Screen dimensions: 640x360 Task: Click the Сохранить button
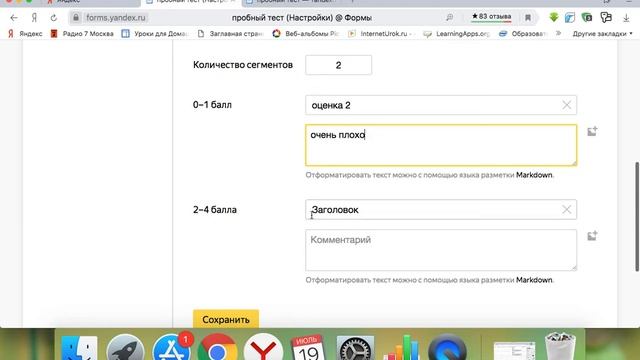226,319
